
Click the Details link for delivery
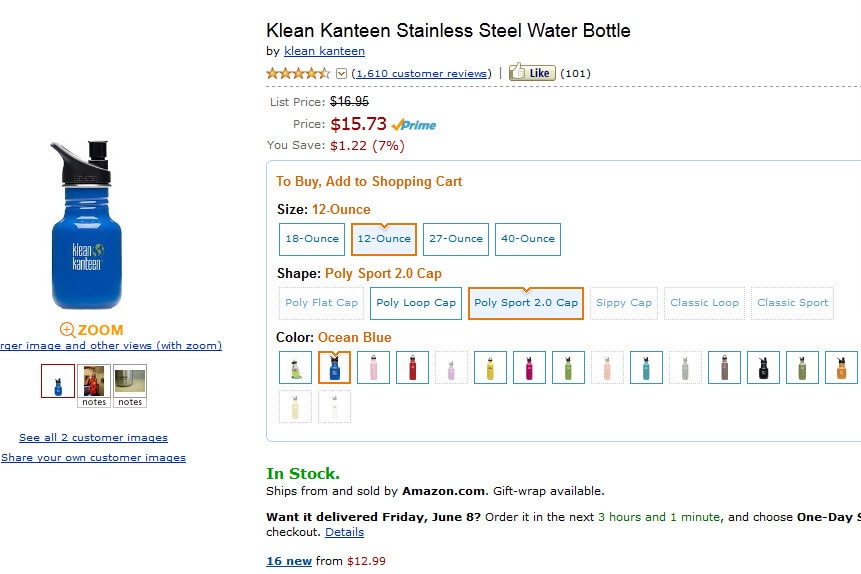(344, 532)
